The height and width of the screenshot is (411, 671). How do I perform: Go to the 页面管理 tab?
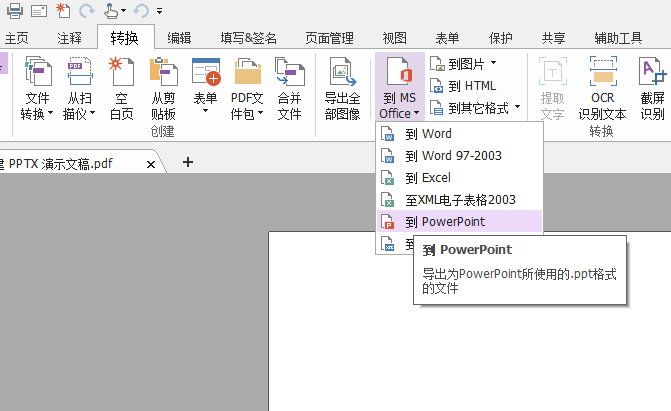330,39
